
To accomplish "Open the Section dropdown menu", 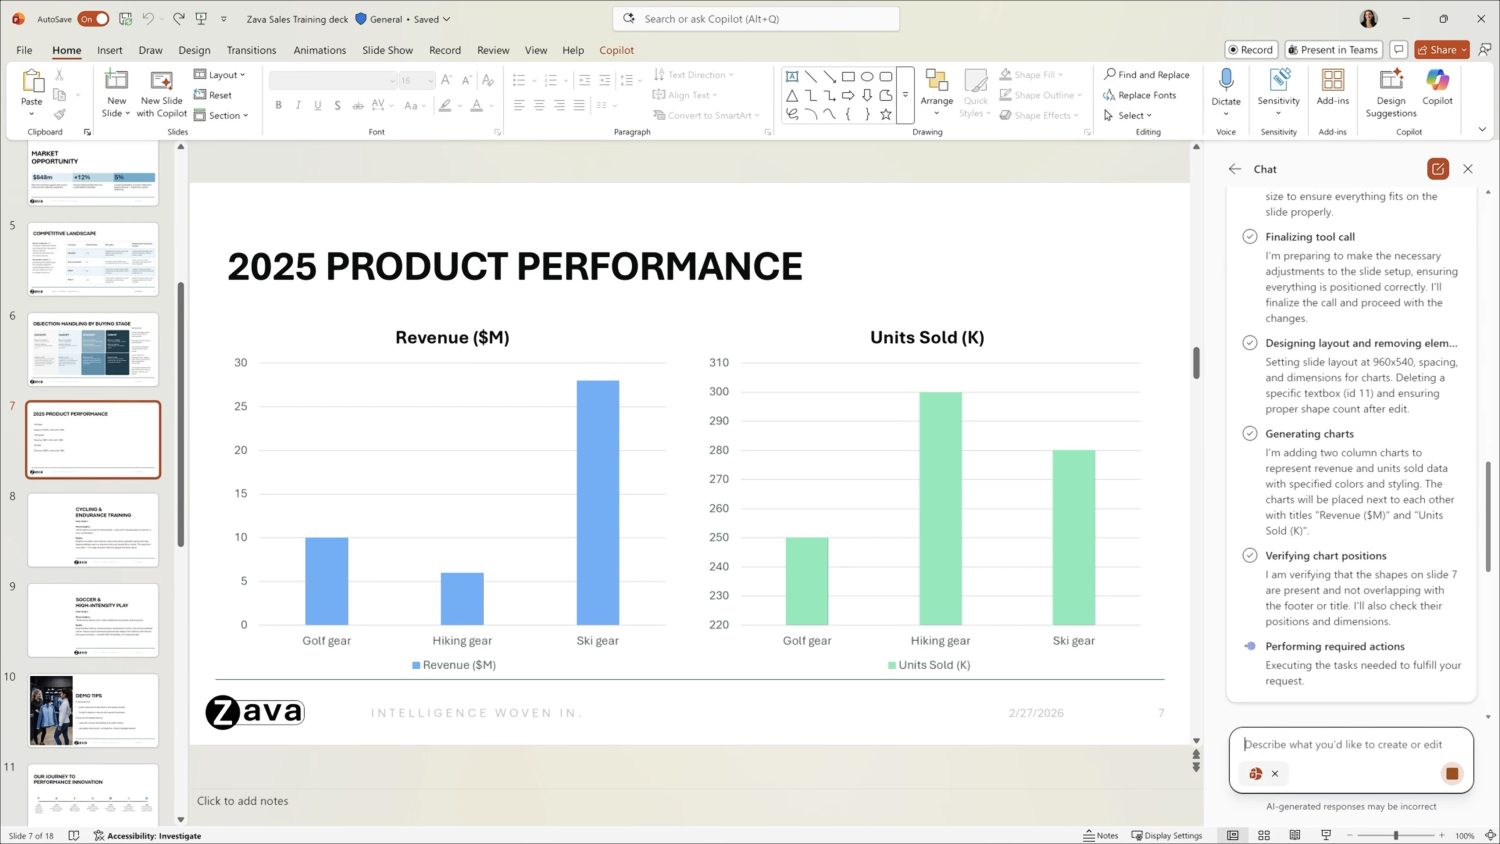I will coord(222,115).
